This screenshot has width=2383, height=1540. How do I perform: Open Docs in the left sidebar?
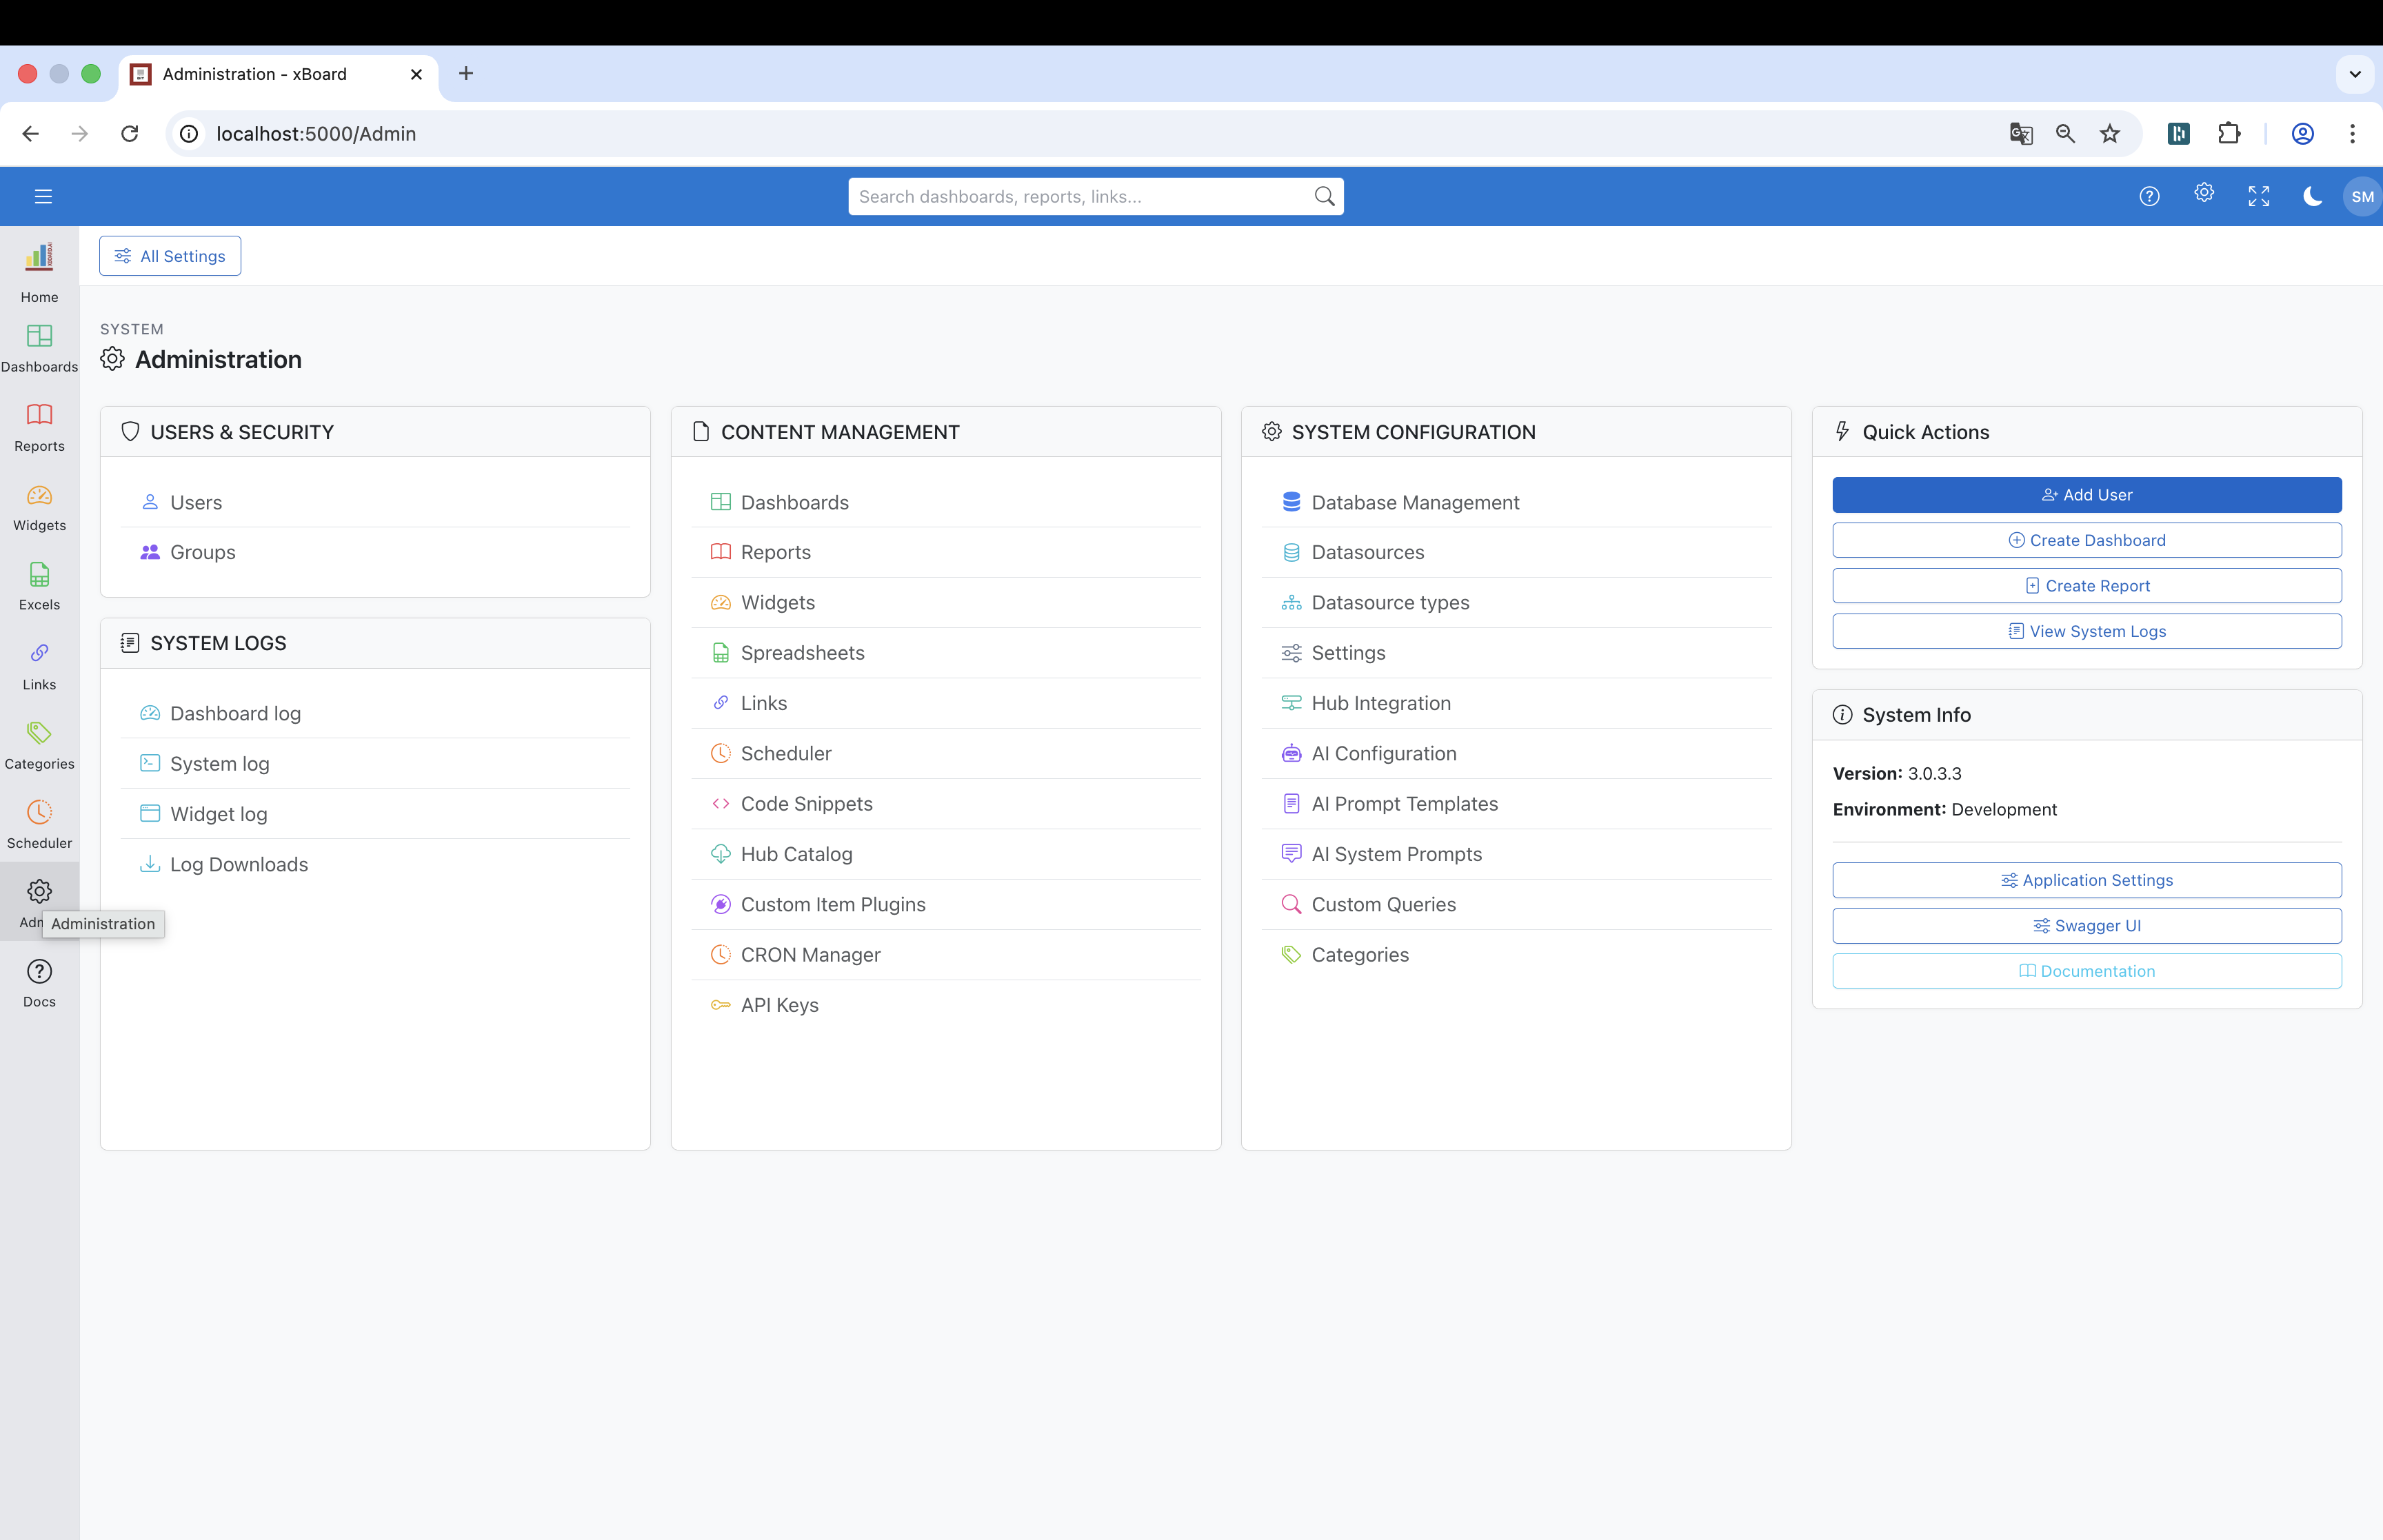39,983
